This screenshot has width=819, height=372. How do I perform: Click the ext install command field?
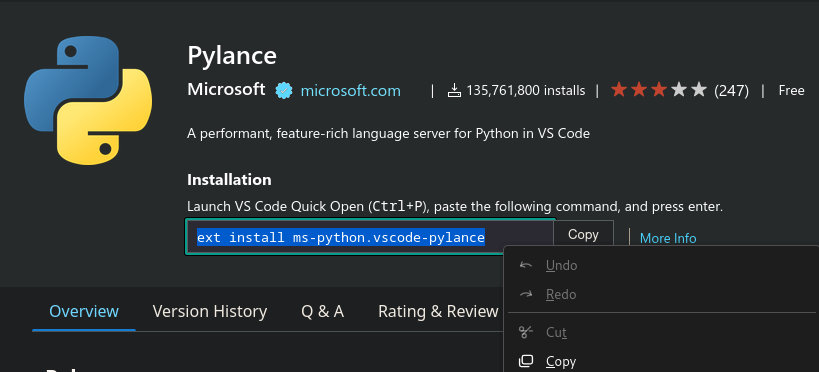370,237
